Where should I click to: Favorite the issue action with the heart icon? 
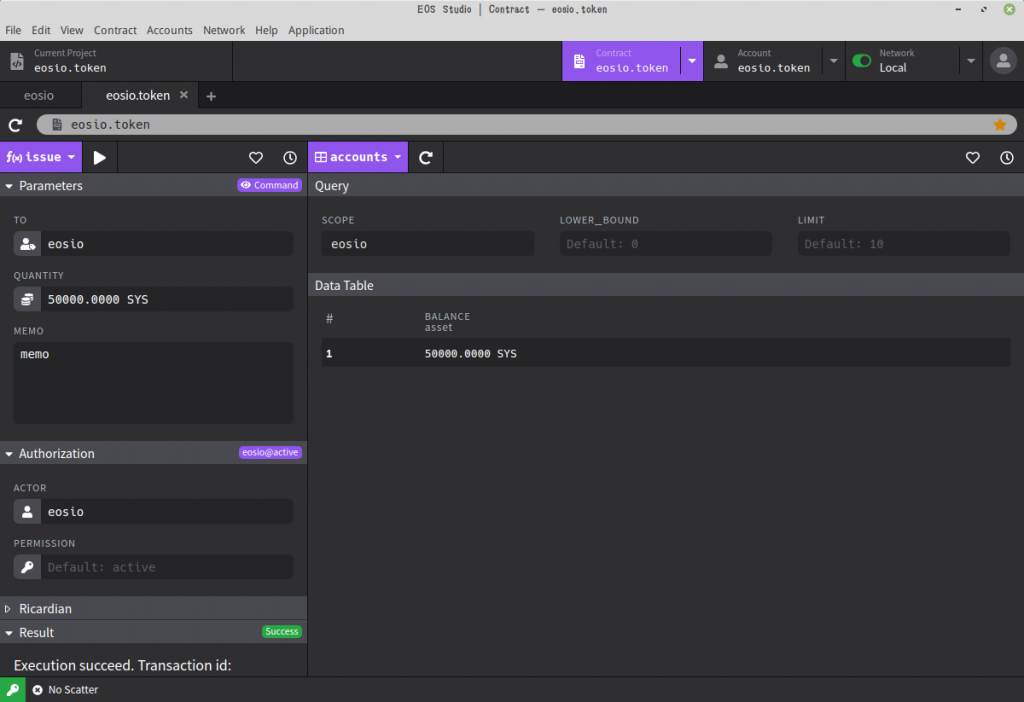point(256,157)
